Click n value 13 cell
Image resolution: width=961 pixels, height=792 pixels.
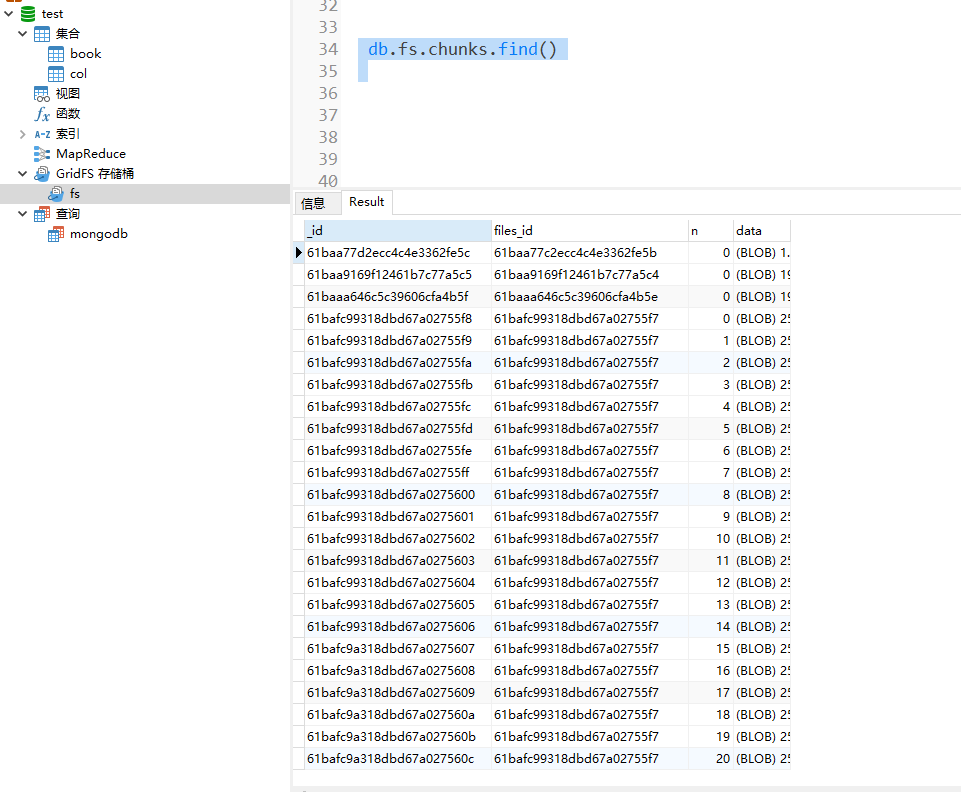click(x=711, y=605)
